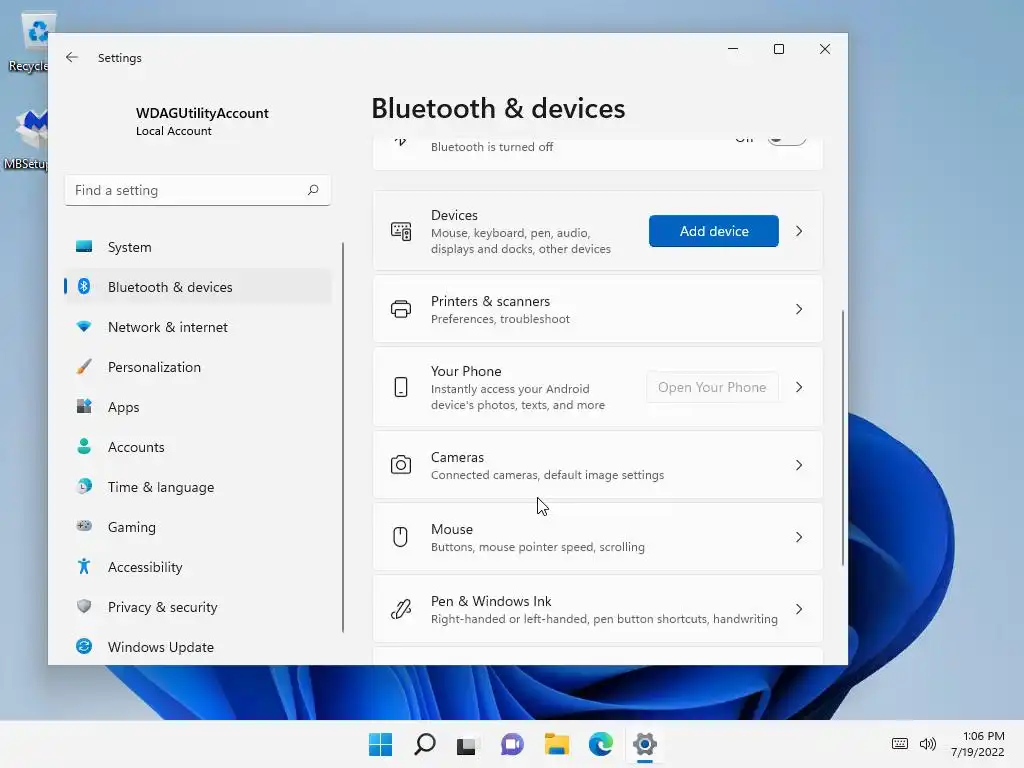Screen dimensions: 1024x768
Task: Maximize the Settings window
Action: pyautogui.click(x=778, y=49)
